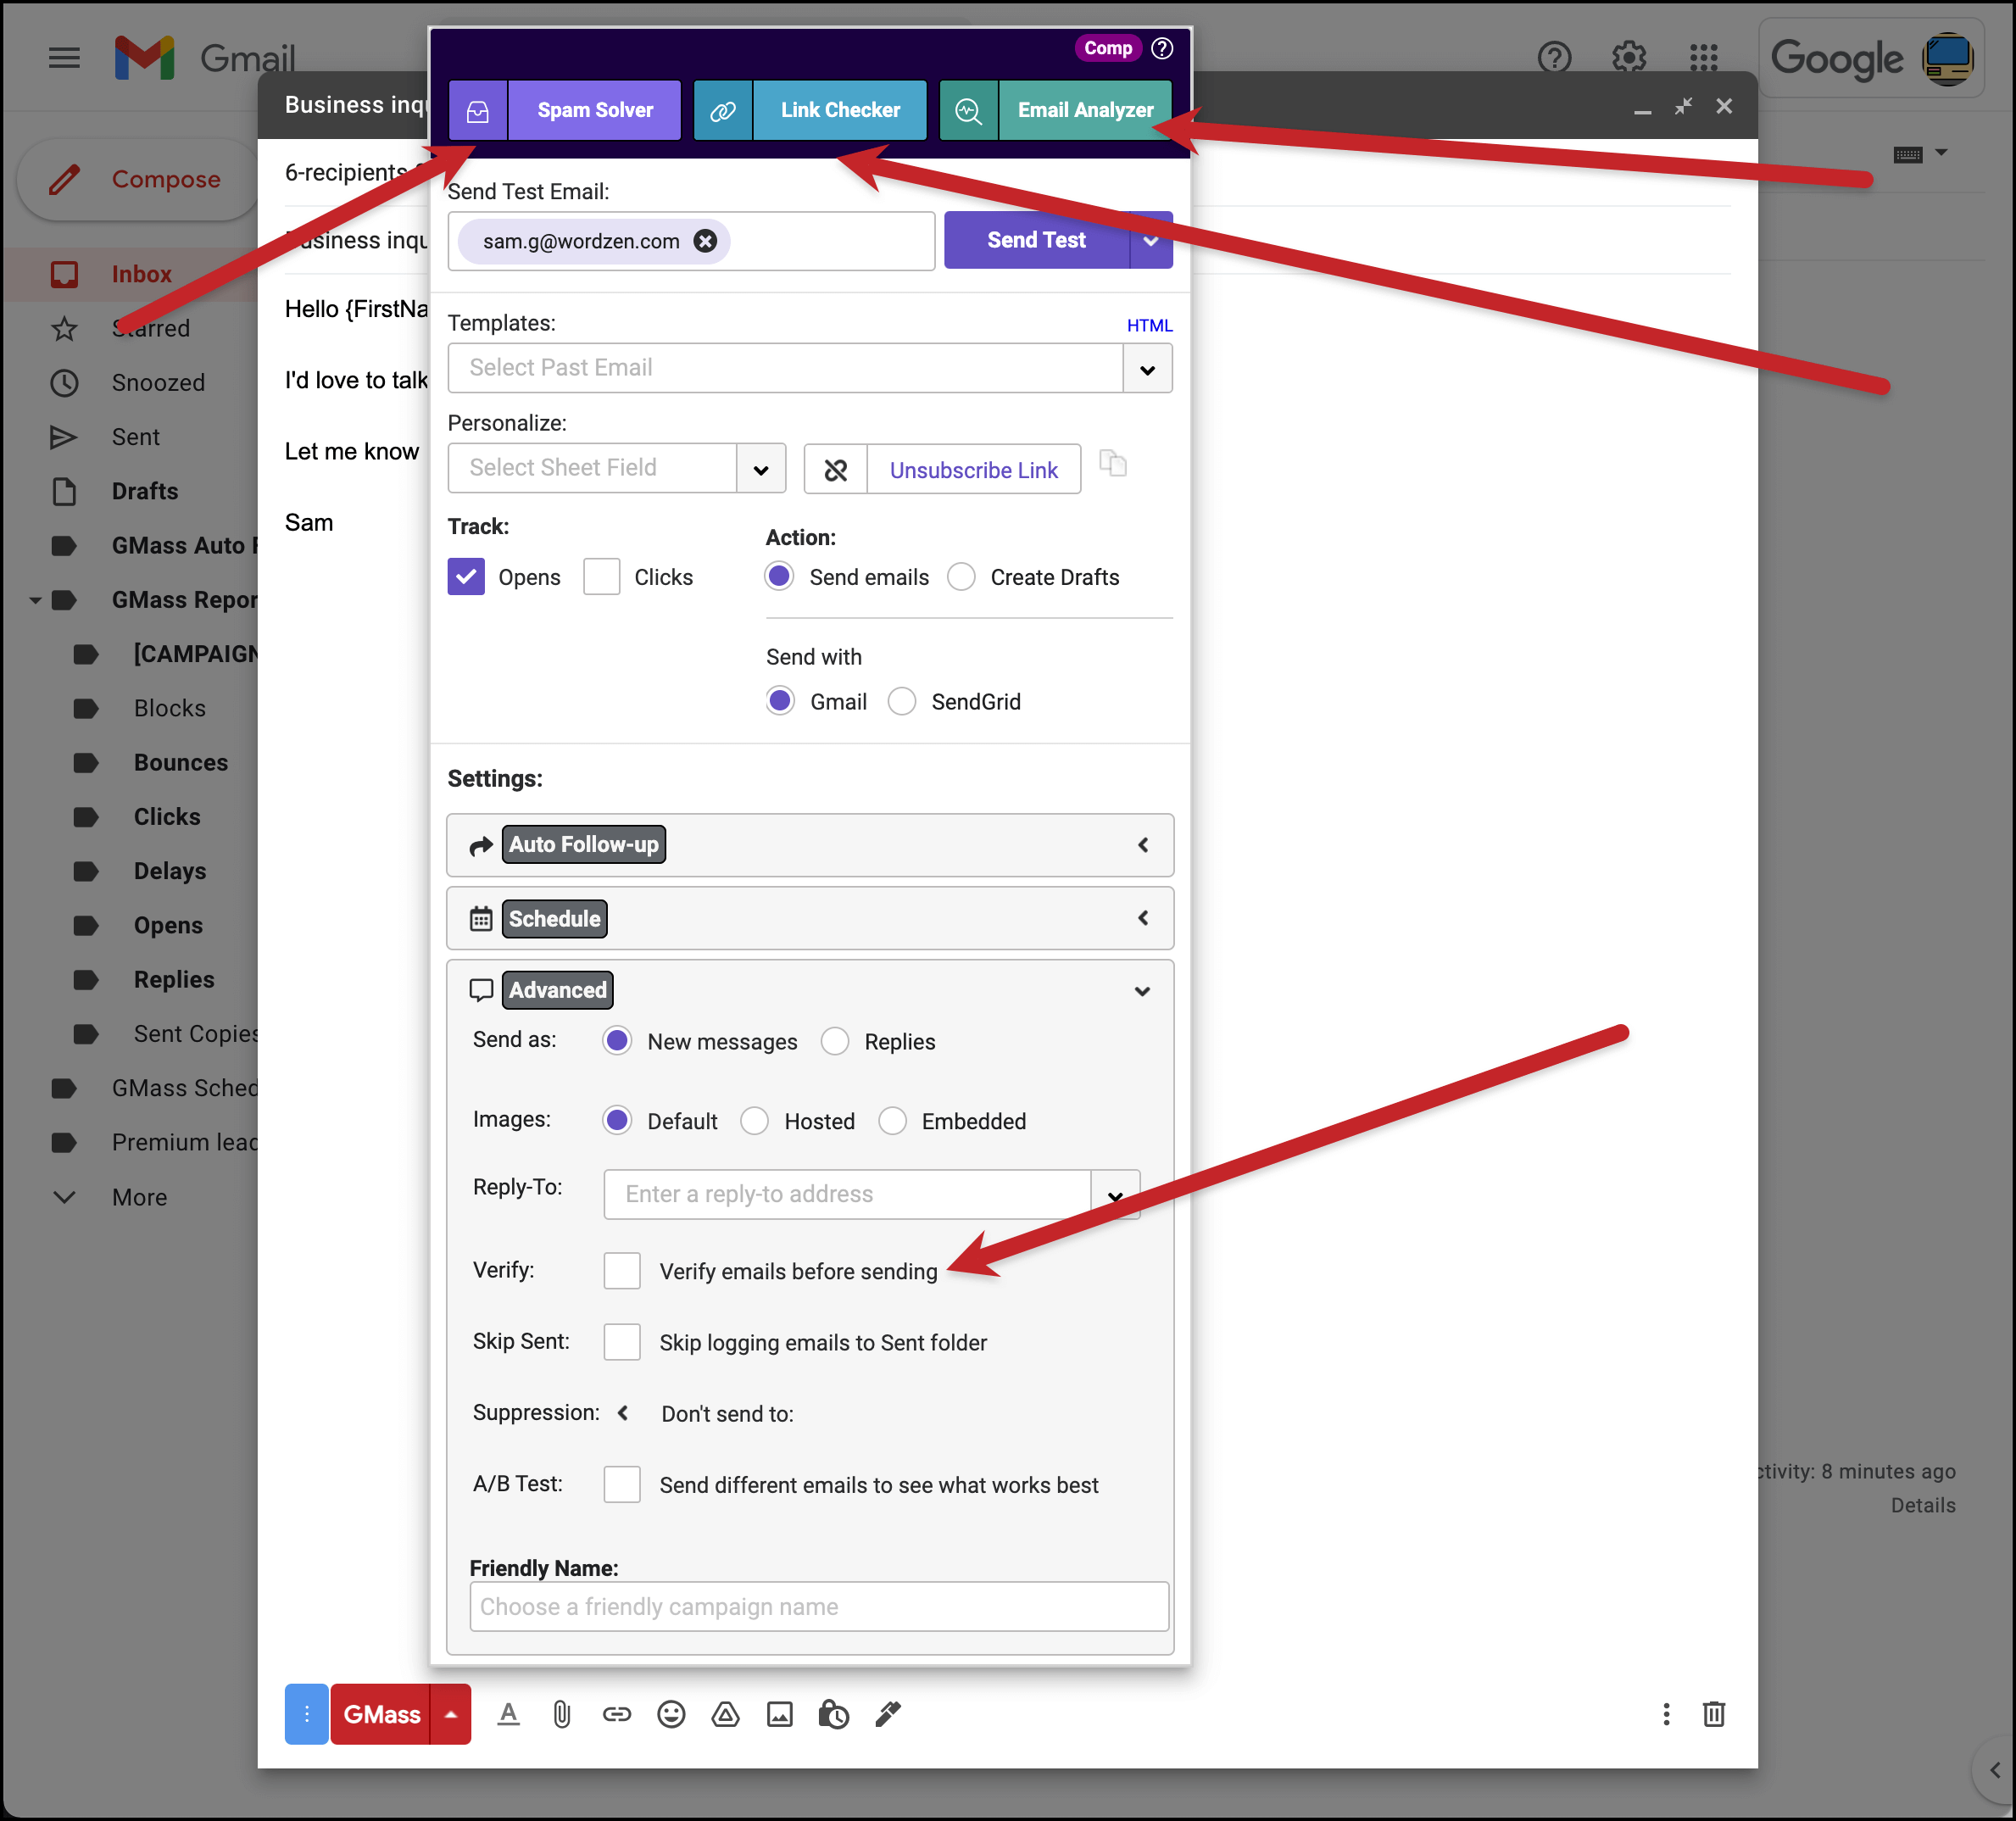Viewport: 2016px width, 1821px height.
Task: Click the input tools keyboard icon
Action: 1908,154
